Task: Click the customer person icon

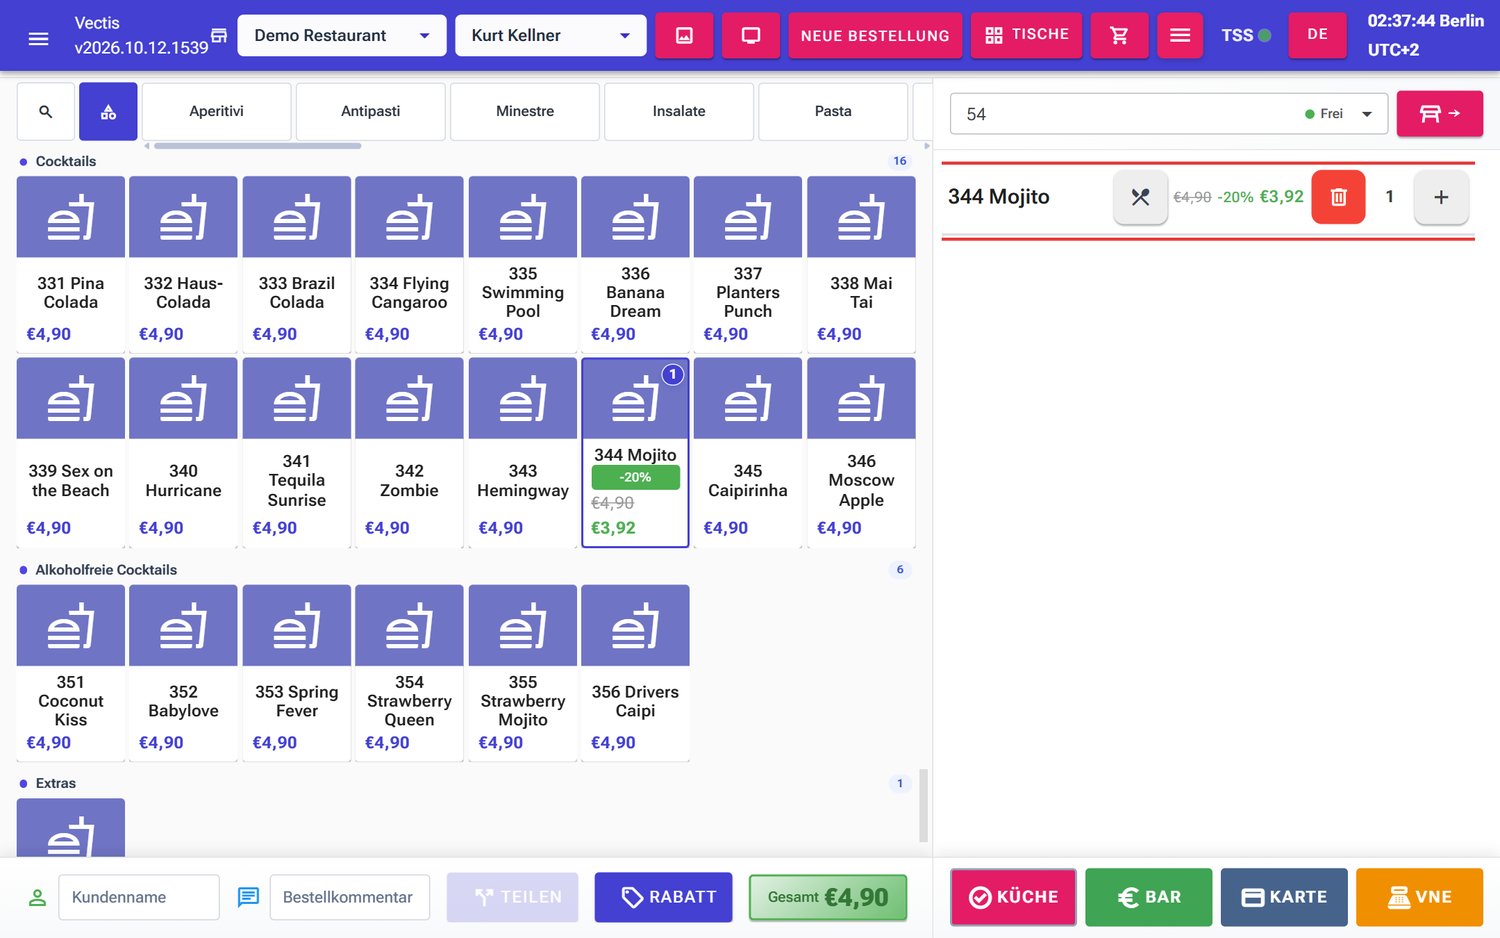Action: pos(37,898)
